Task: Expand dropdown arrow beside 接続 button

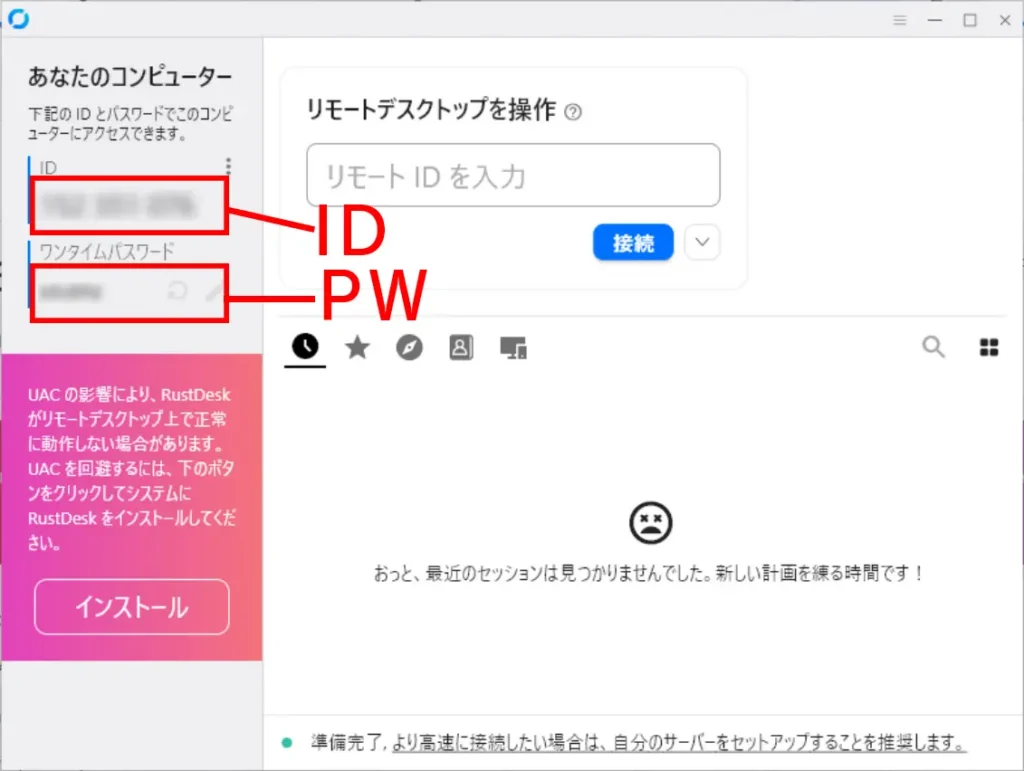Action: pos(703,242)
